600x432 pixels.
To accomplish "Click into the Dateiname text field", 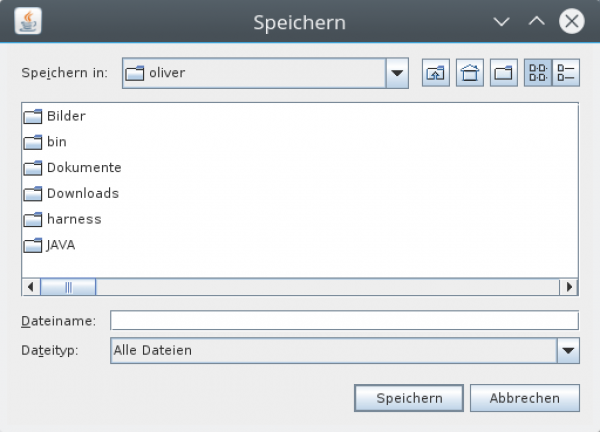I will click(344, 321).
